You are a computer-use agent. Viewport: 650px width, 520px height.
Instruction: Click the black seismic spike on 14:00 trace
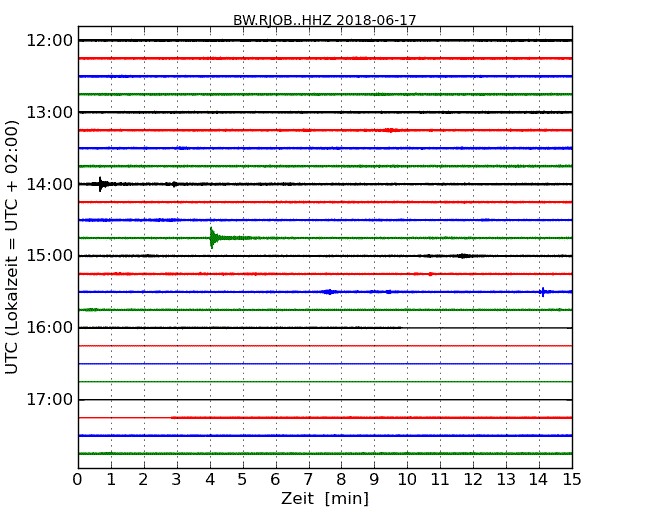click(x=101, y=184)
